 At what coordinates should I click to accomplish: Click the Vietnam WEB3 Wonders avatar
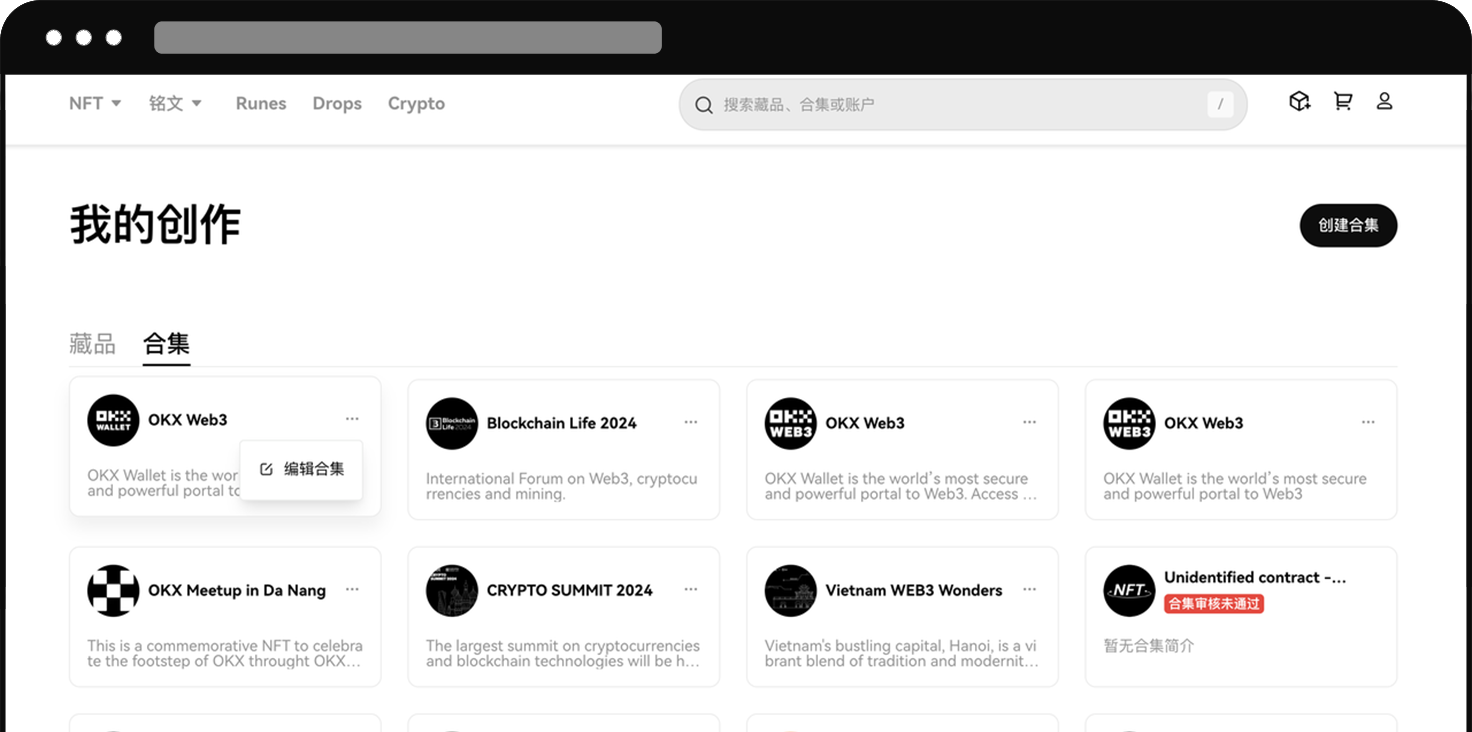tap(790, 590)
